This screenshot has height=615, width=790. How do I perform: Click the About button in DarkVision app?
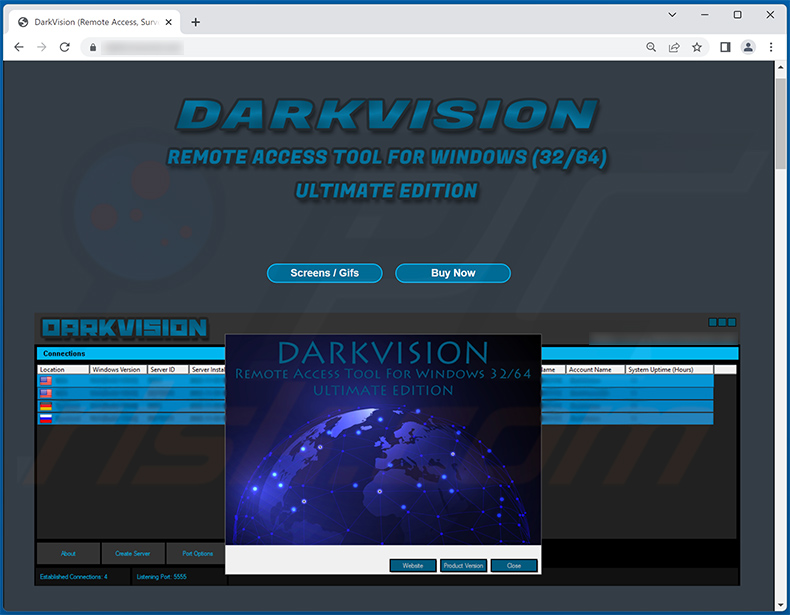[x=68, y=554]
